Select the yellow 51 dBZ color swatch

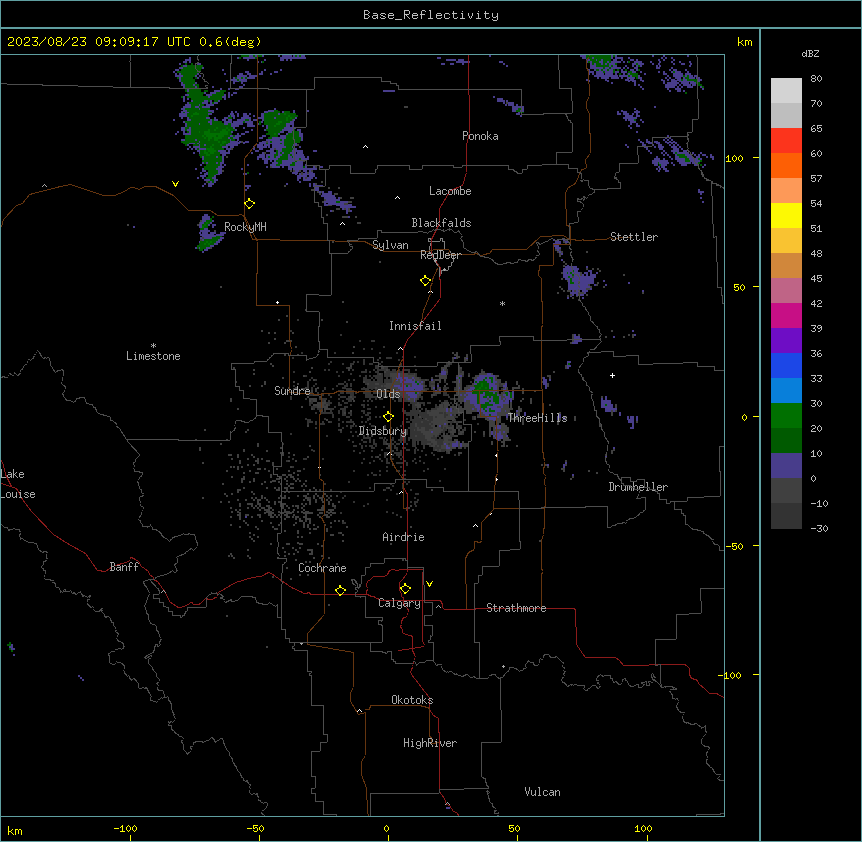click(x=786, y=215)
